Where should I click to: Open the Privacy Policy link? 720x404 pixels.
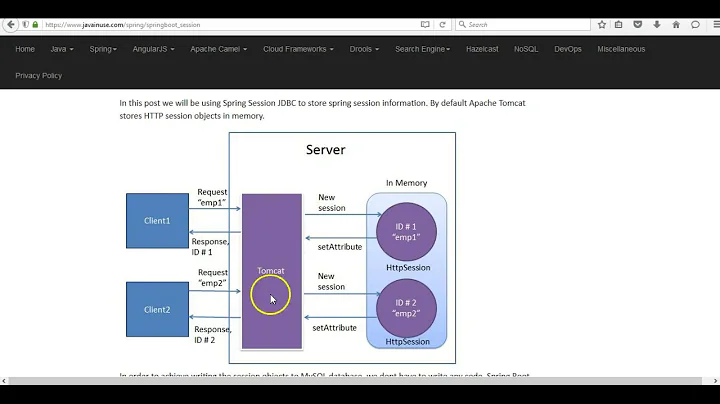(x=39, y=76)
